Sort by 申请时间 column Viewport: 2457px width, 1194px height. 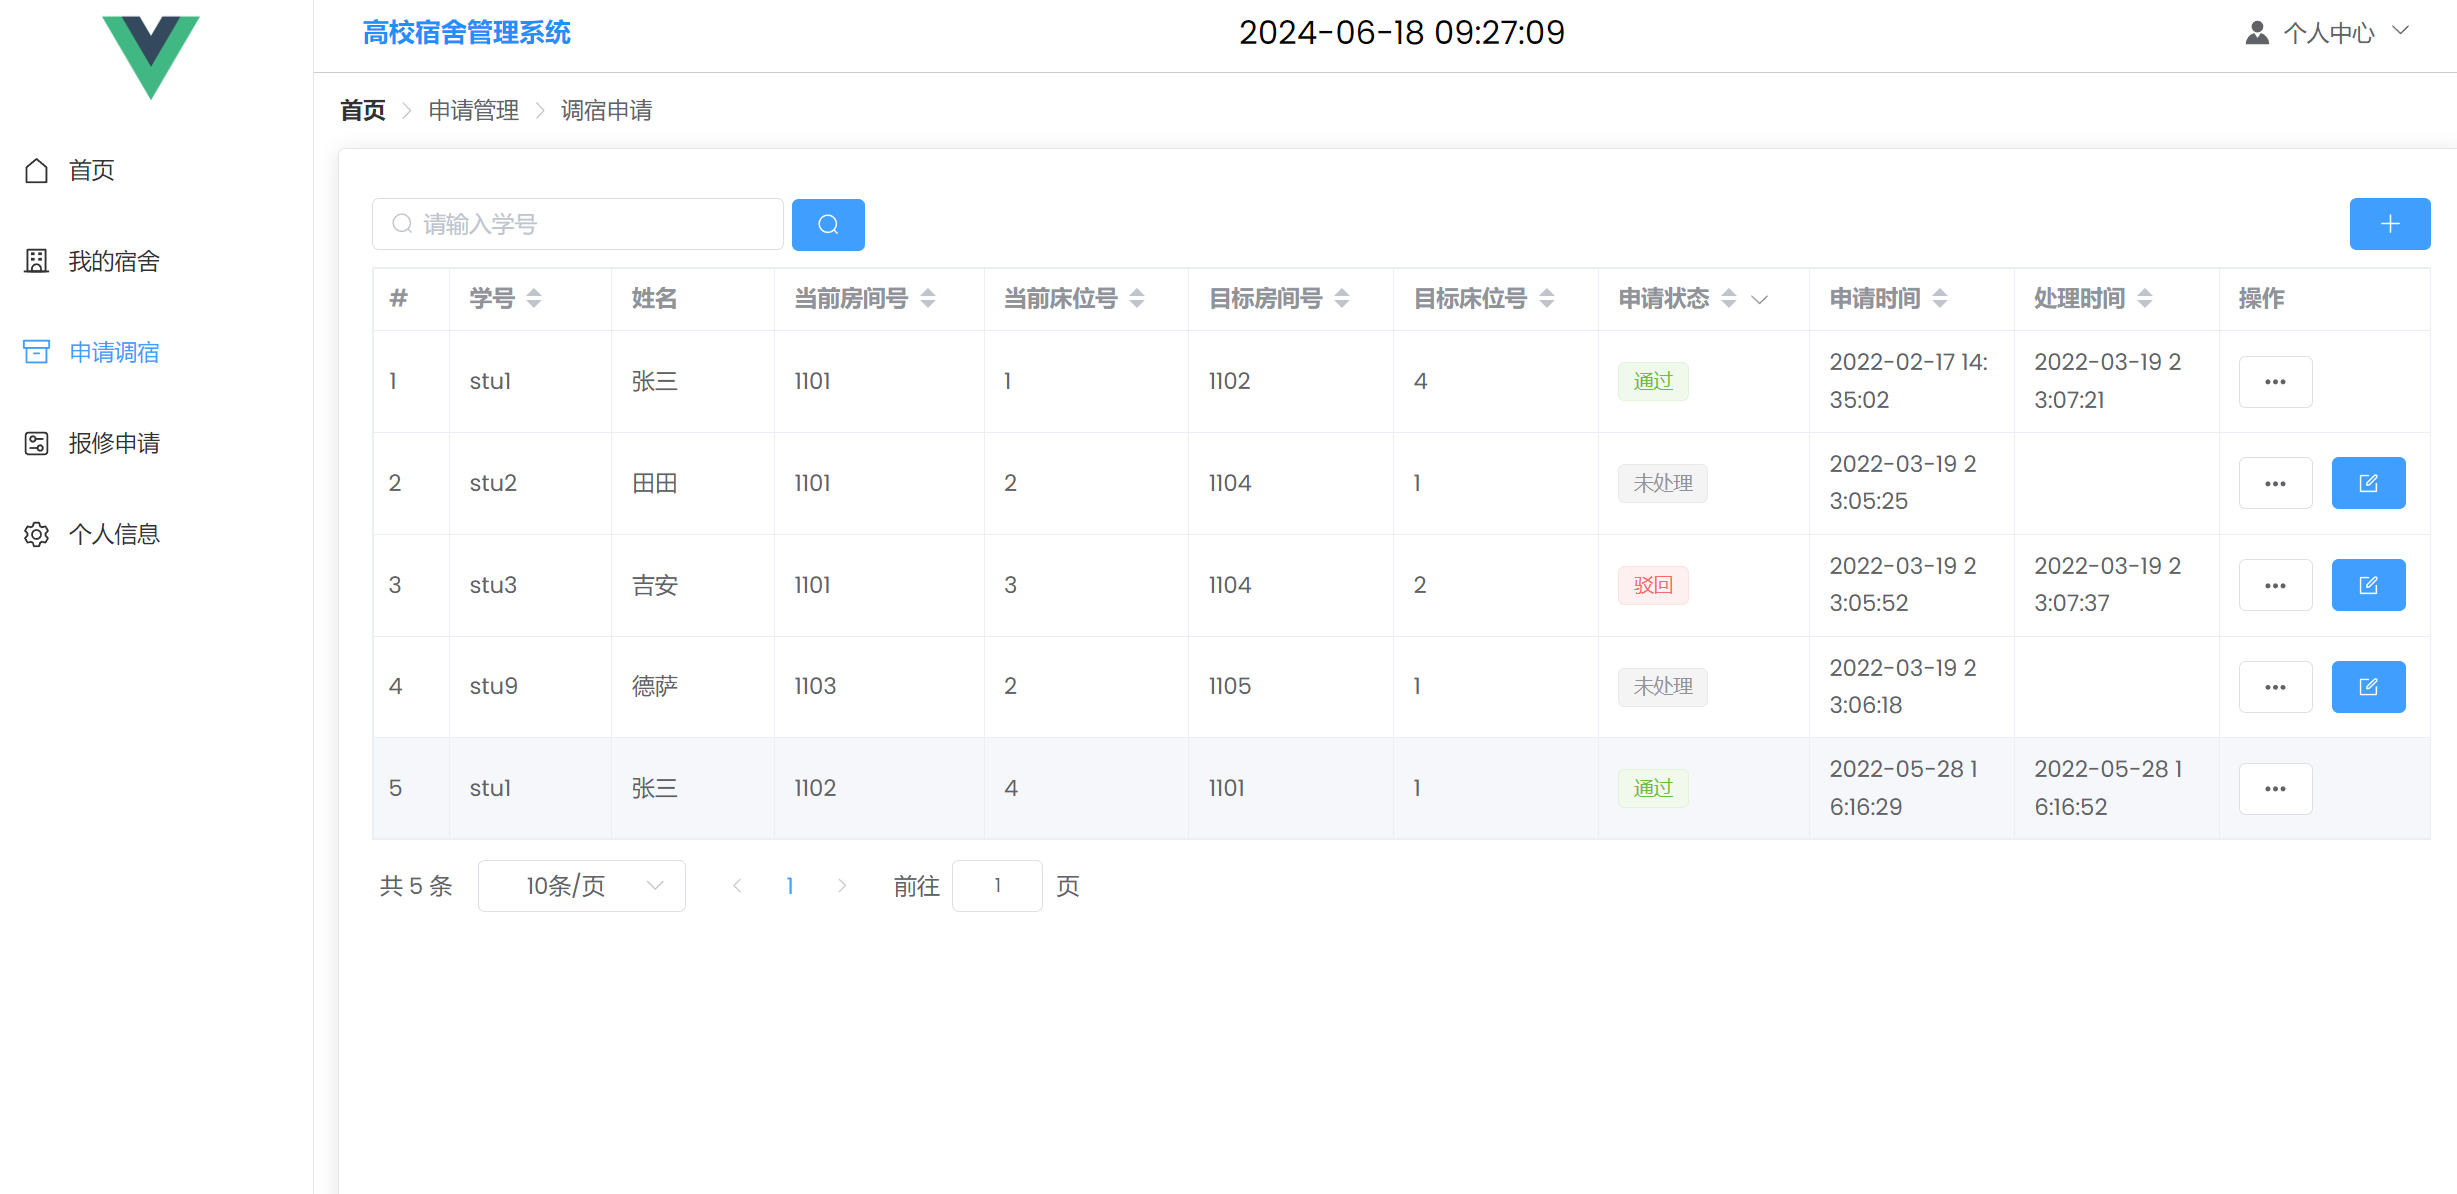click(1940, 298)
